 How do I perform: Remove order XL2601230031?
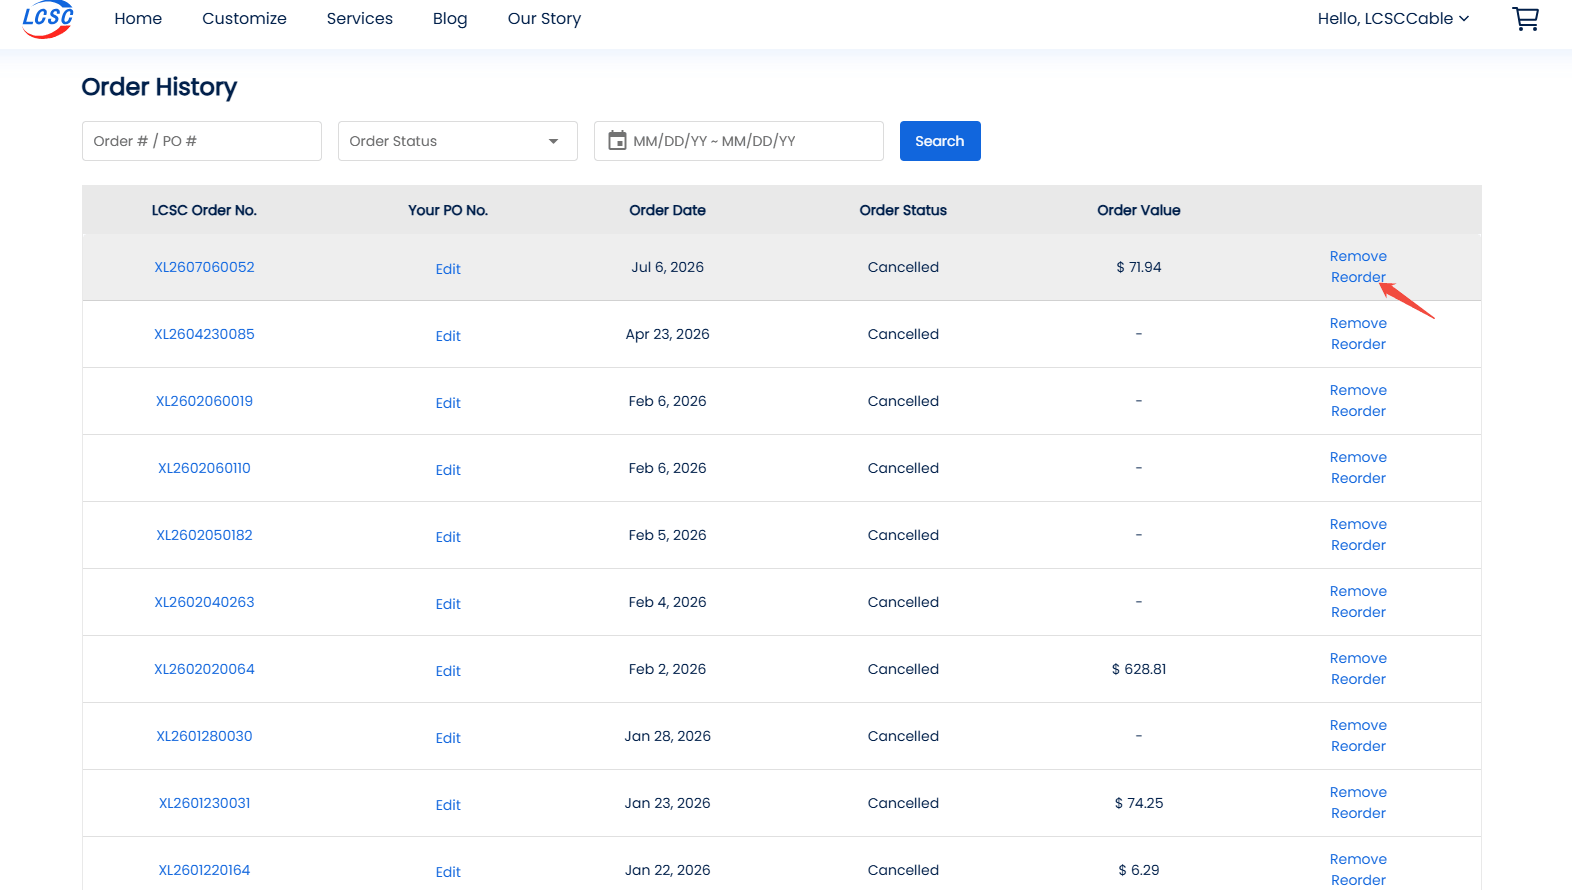(1358, 792)
